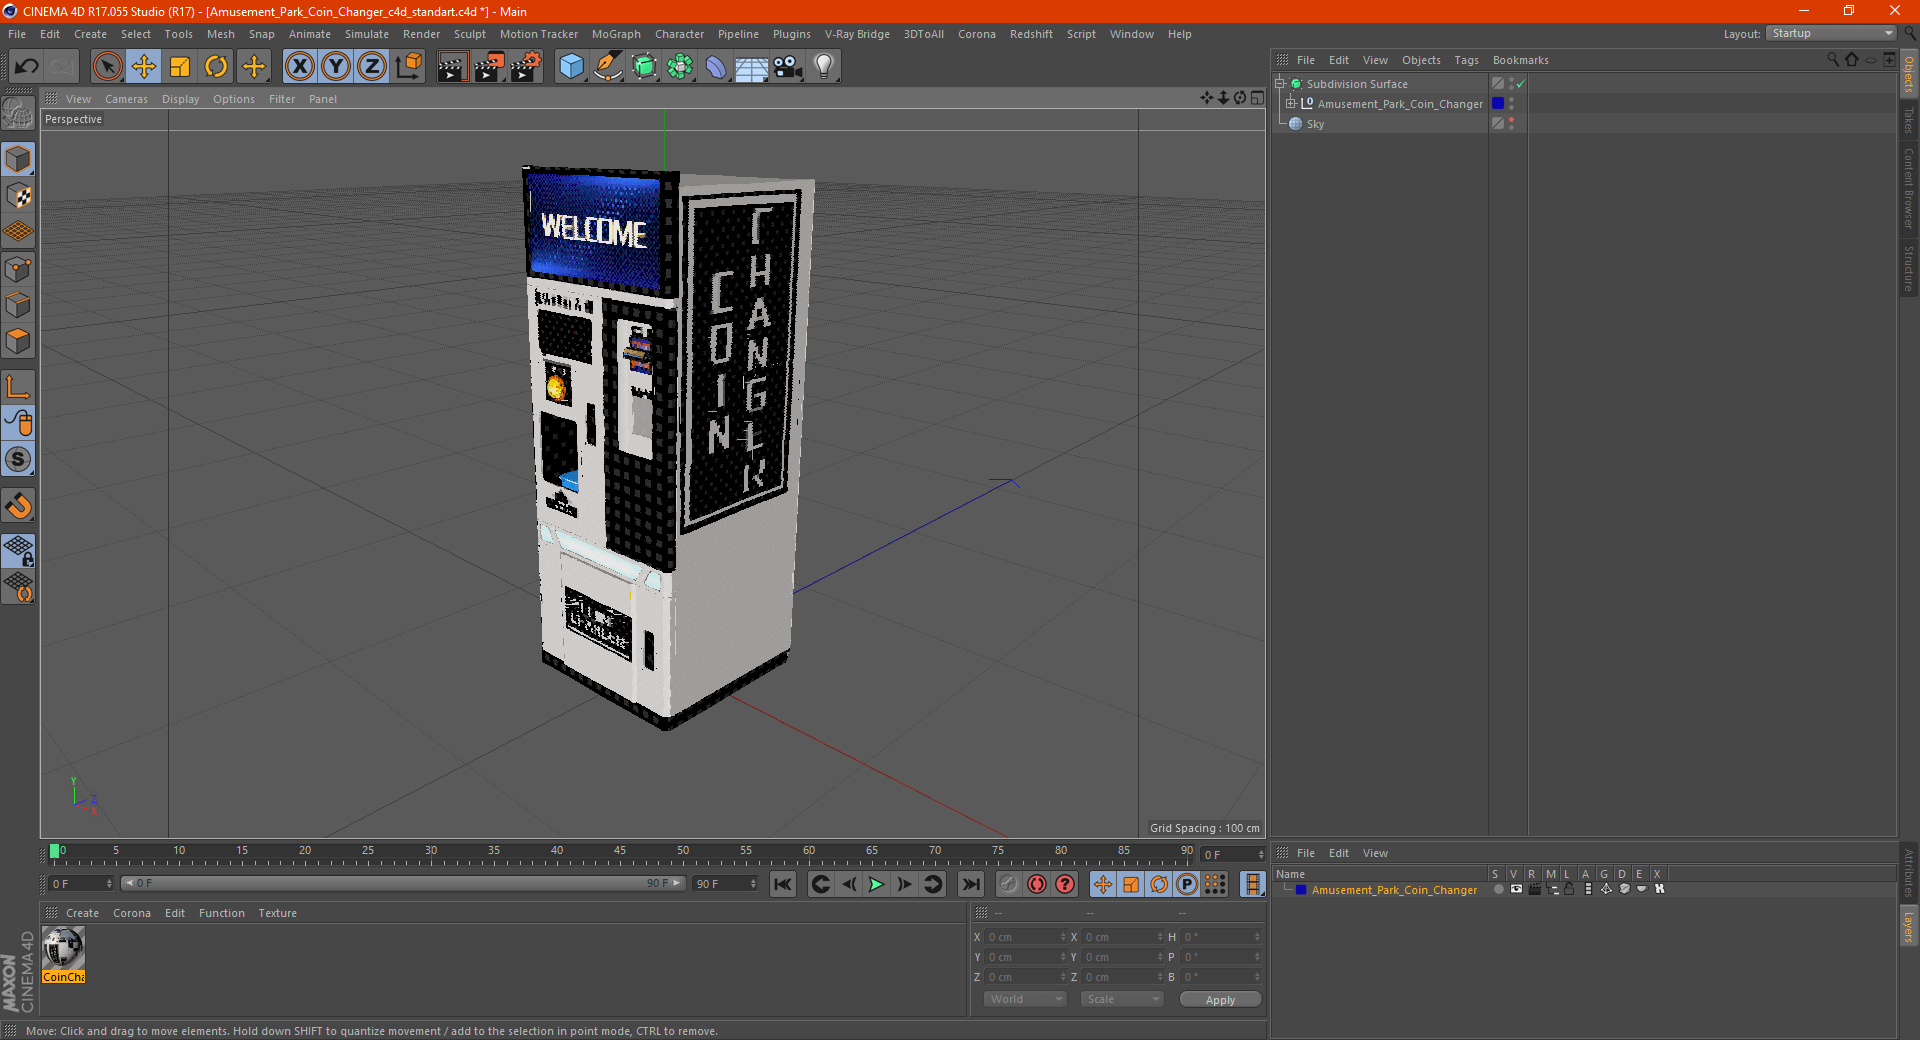Open the material manager Function menu
The height and width of the screenshot is (1040, 1920).
[x=221, y=913]
